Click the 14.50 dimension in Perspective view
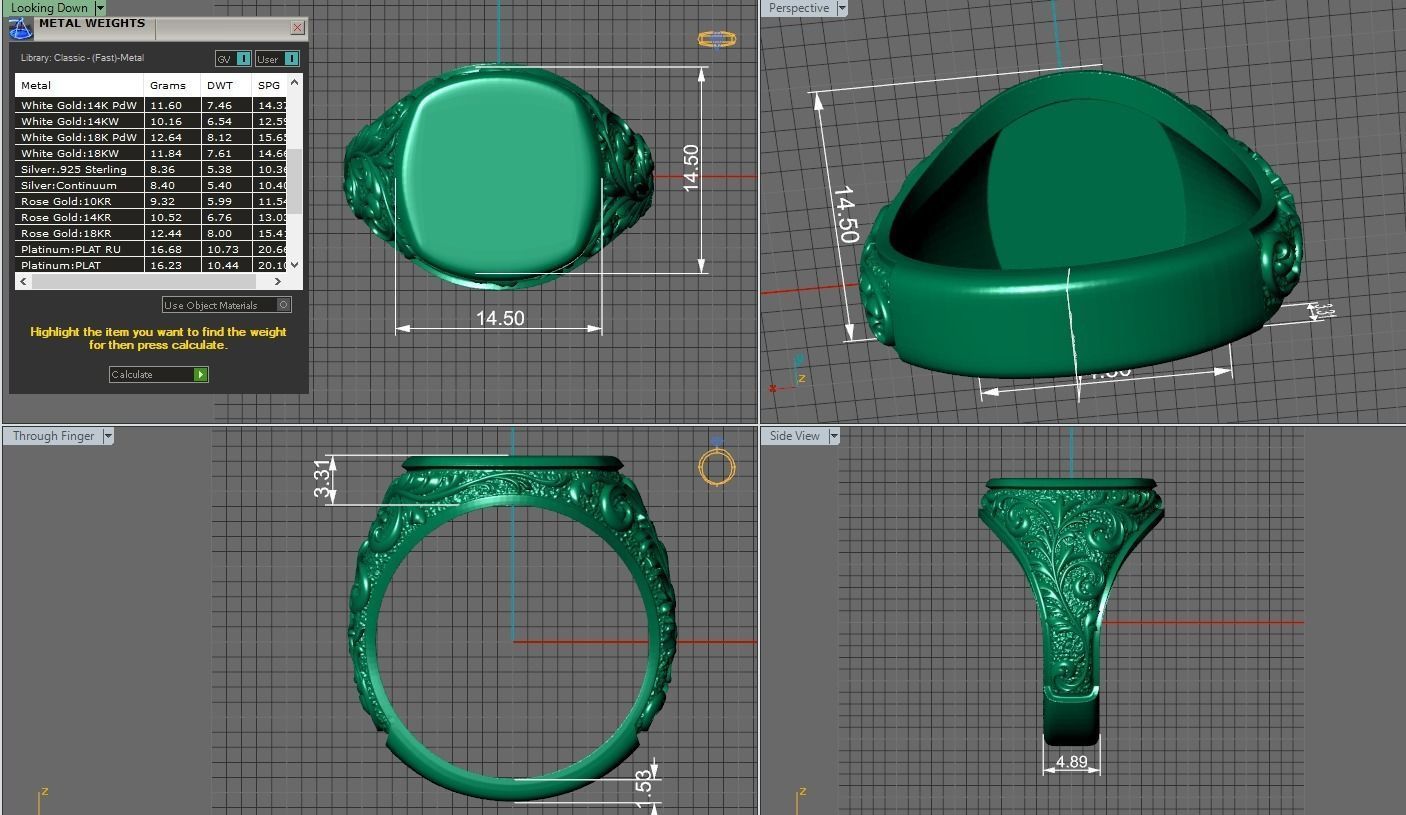This screenshot has height=815, width=1406. pyautogui.click(x=846, y=214)
